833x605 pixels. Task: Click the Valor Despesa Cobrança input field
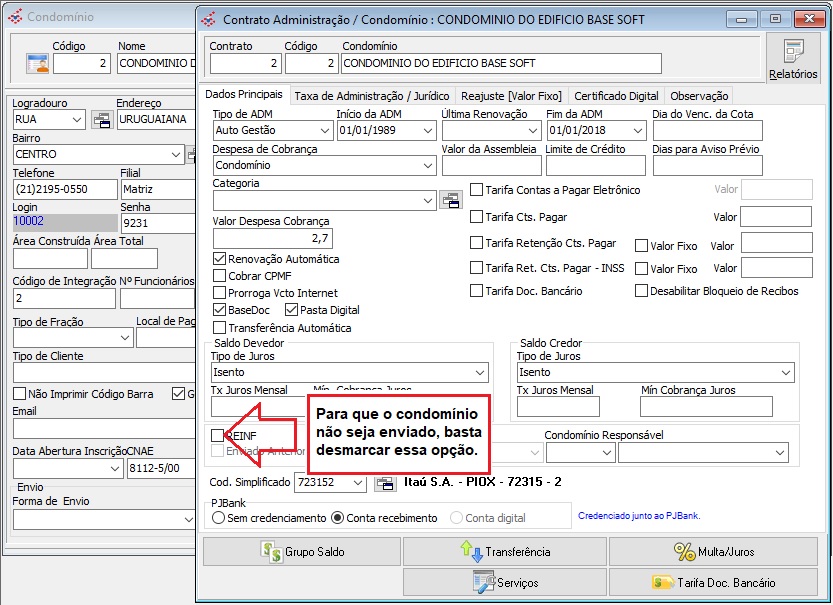(x=273, y=238)
